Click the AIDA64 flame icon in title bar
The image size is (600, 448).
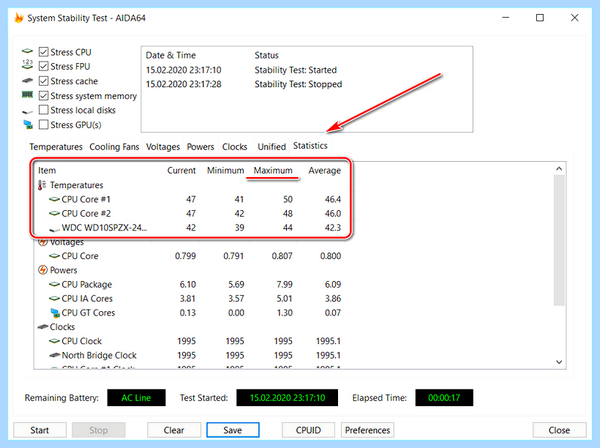click(18, 18)
